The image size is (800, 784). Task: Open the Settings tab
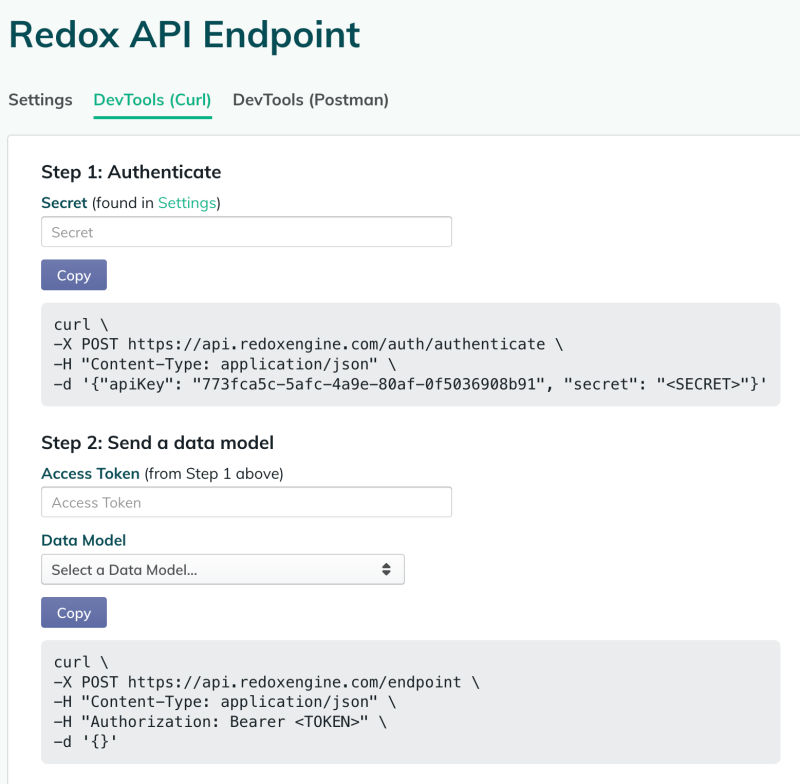(40, 99)
